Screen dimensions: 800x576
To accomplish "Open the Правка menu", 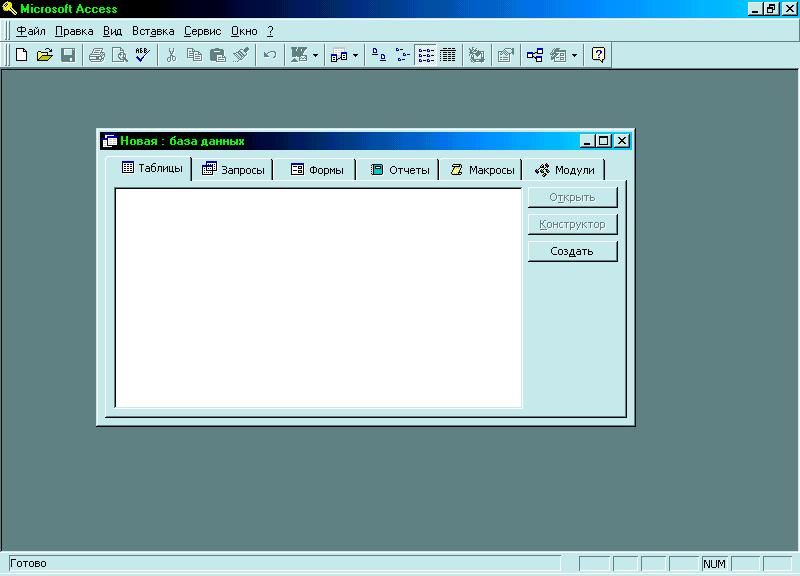I will tap(74, 31).
